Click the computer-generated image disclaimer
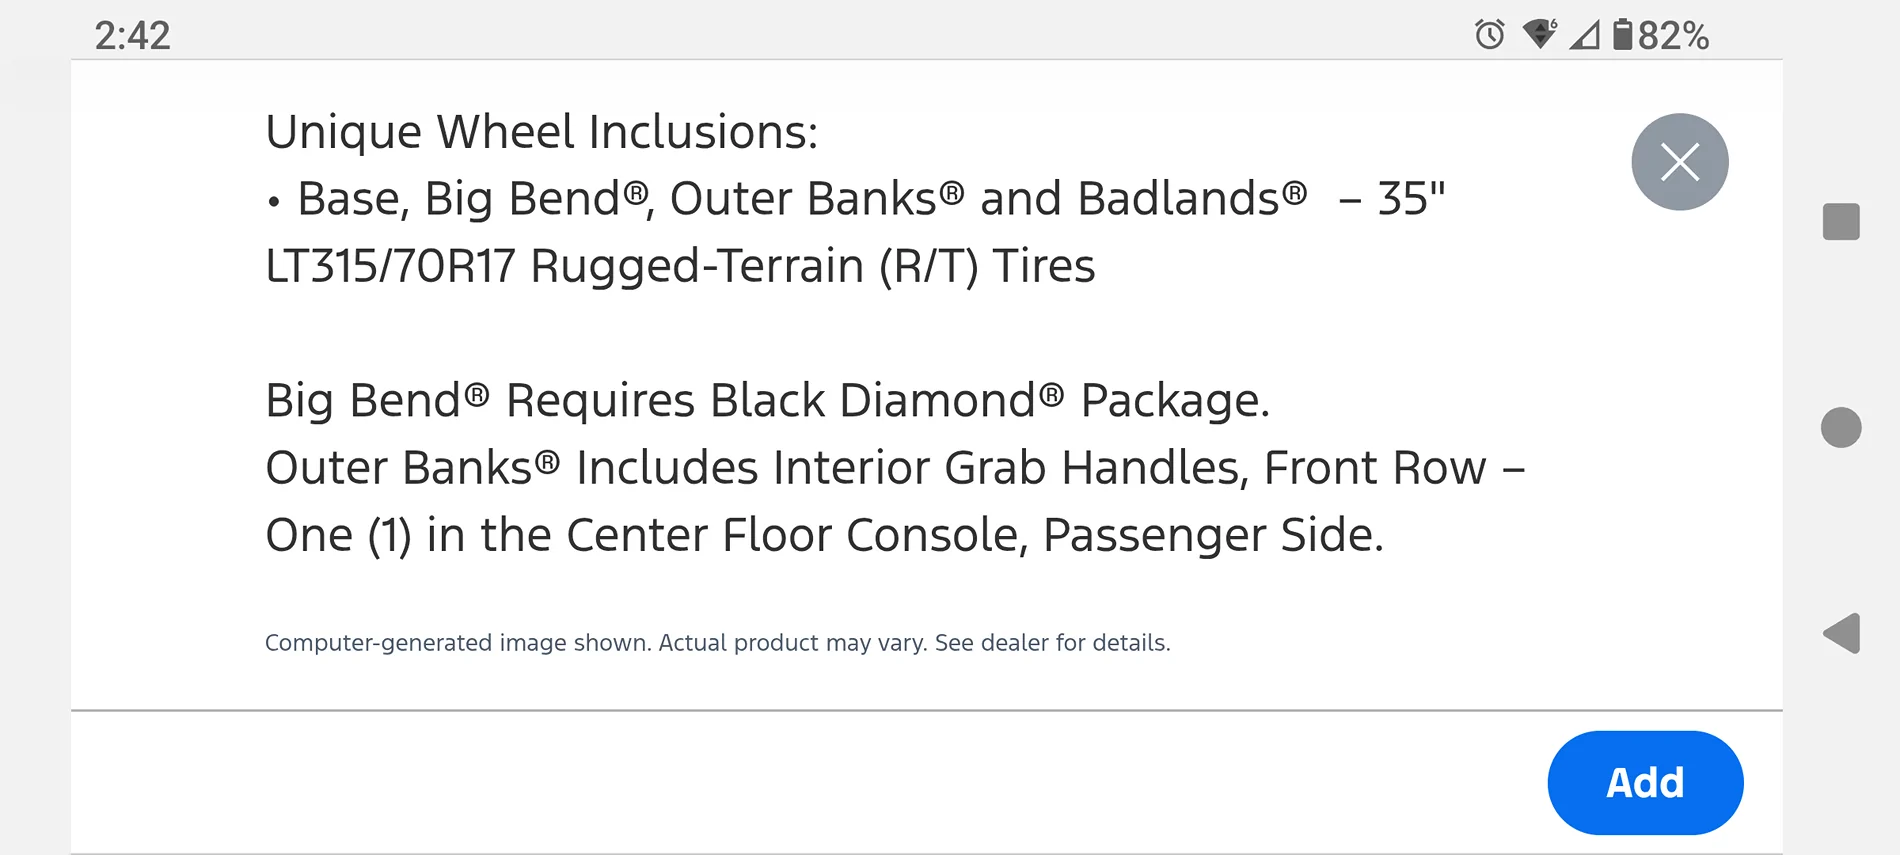The width and height of the screenshot is (1900, 855). tap(717, 643)
